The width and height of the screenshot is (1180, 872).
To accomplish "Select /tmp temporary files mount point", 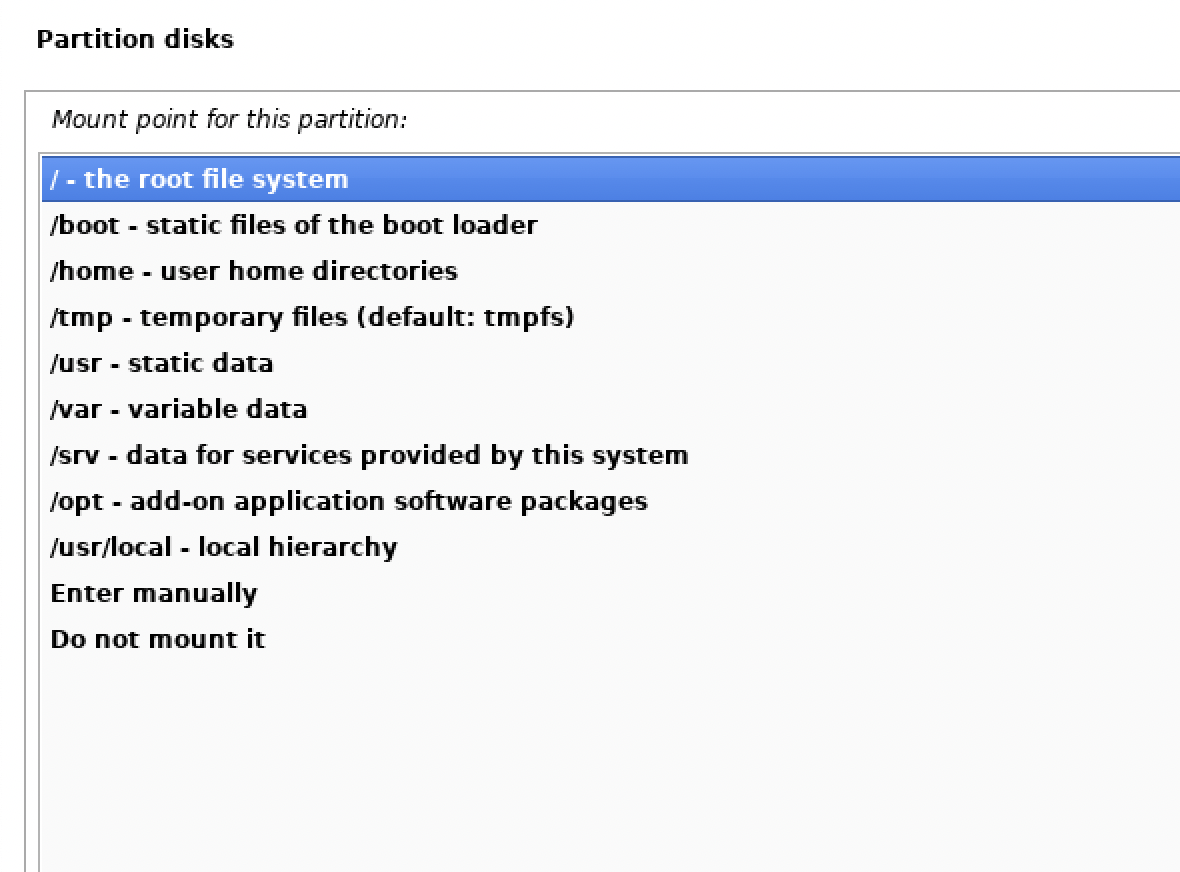I will coord(311,318).
